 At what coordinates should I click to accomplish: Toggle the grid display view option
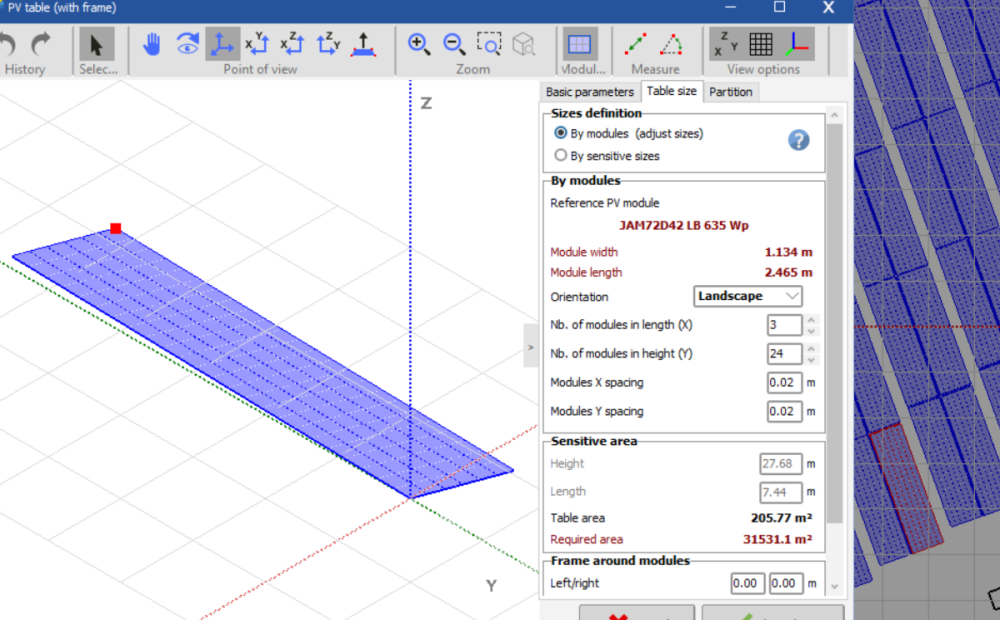pos(761,44)
